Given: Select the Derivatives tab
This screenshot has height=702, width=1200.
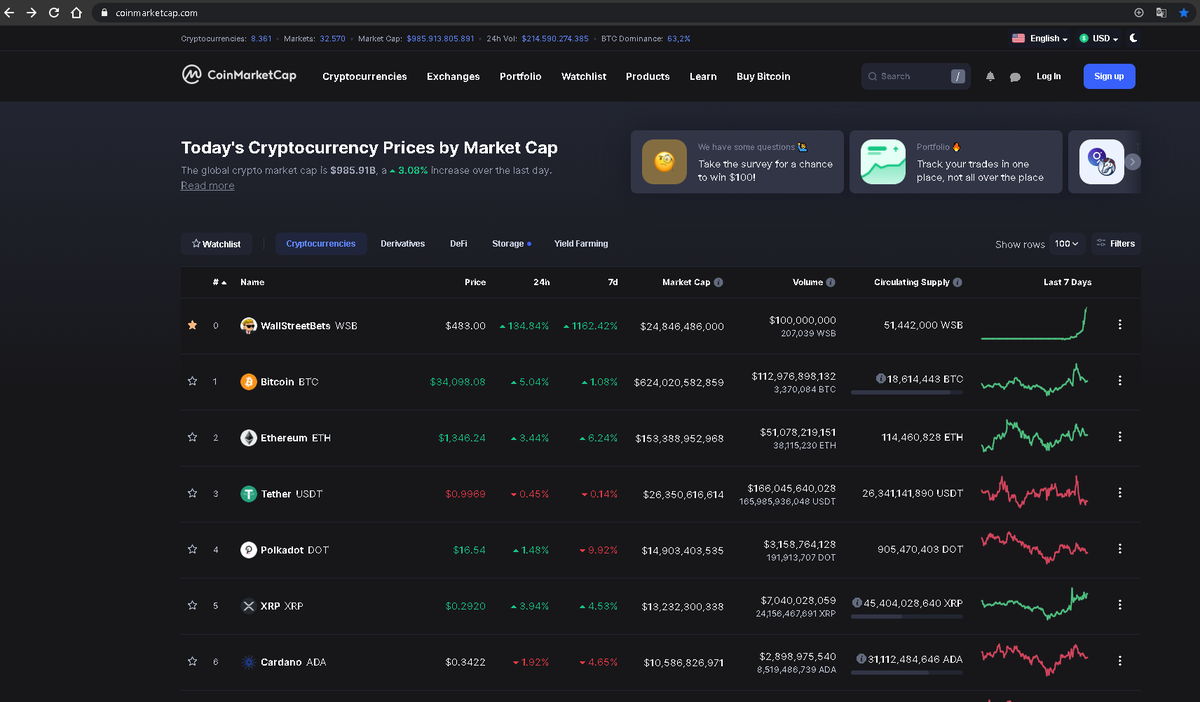Looking at the screenshot, I should coord(403,243).
